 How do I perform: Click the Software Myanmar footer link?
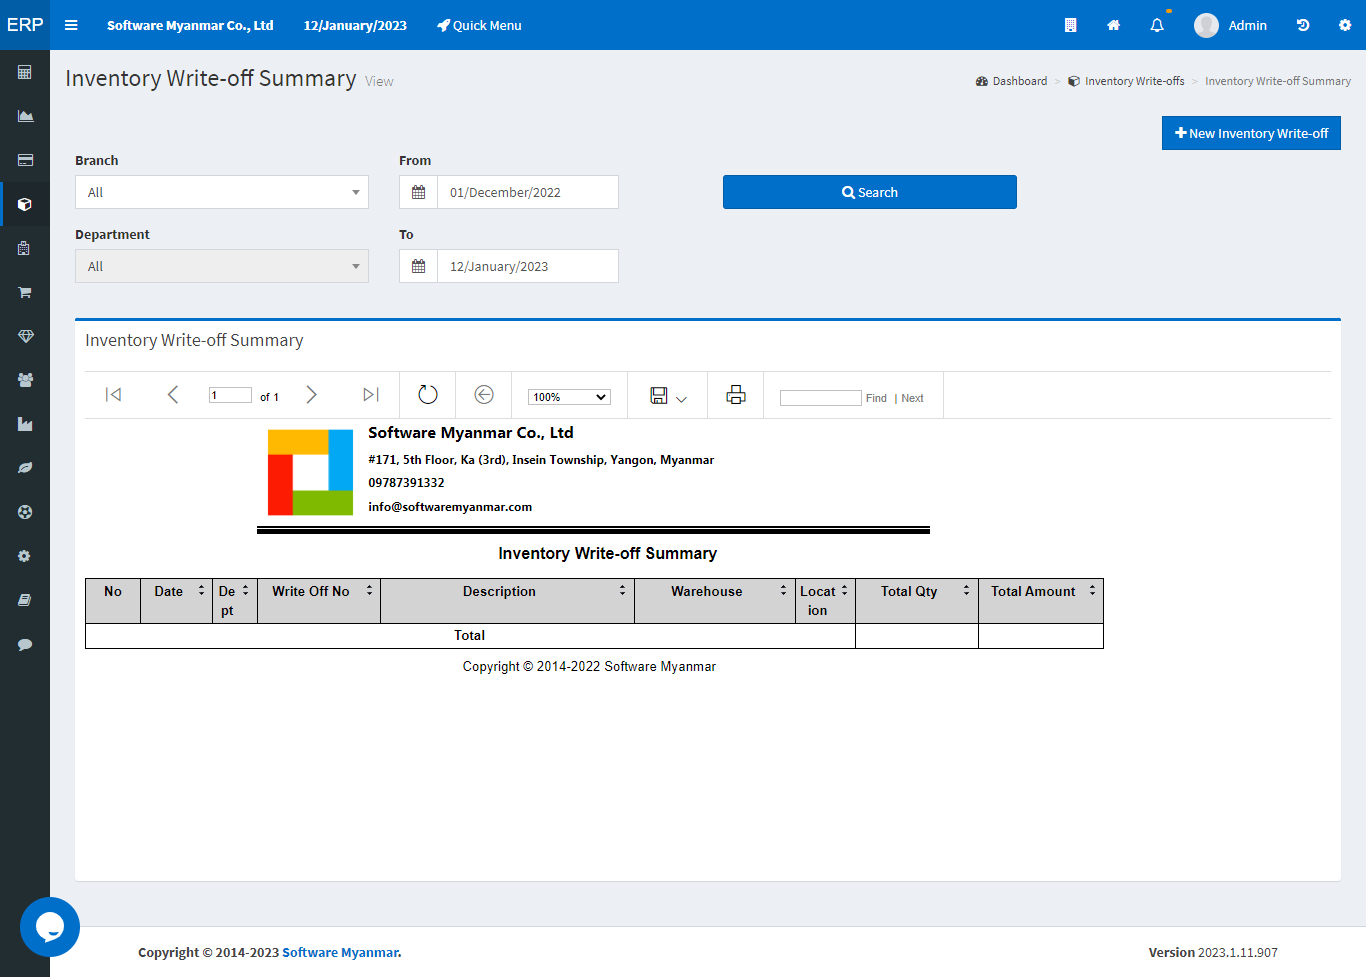(341, 952)
